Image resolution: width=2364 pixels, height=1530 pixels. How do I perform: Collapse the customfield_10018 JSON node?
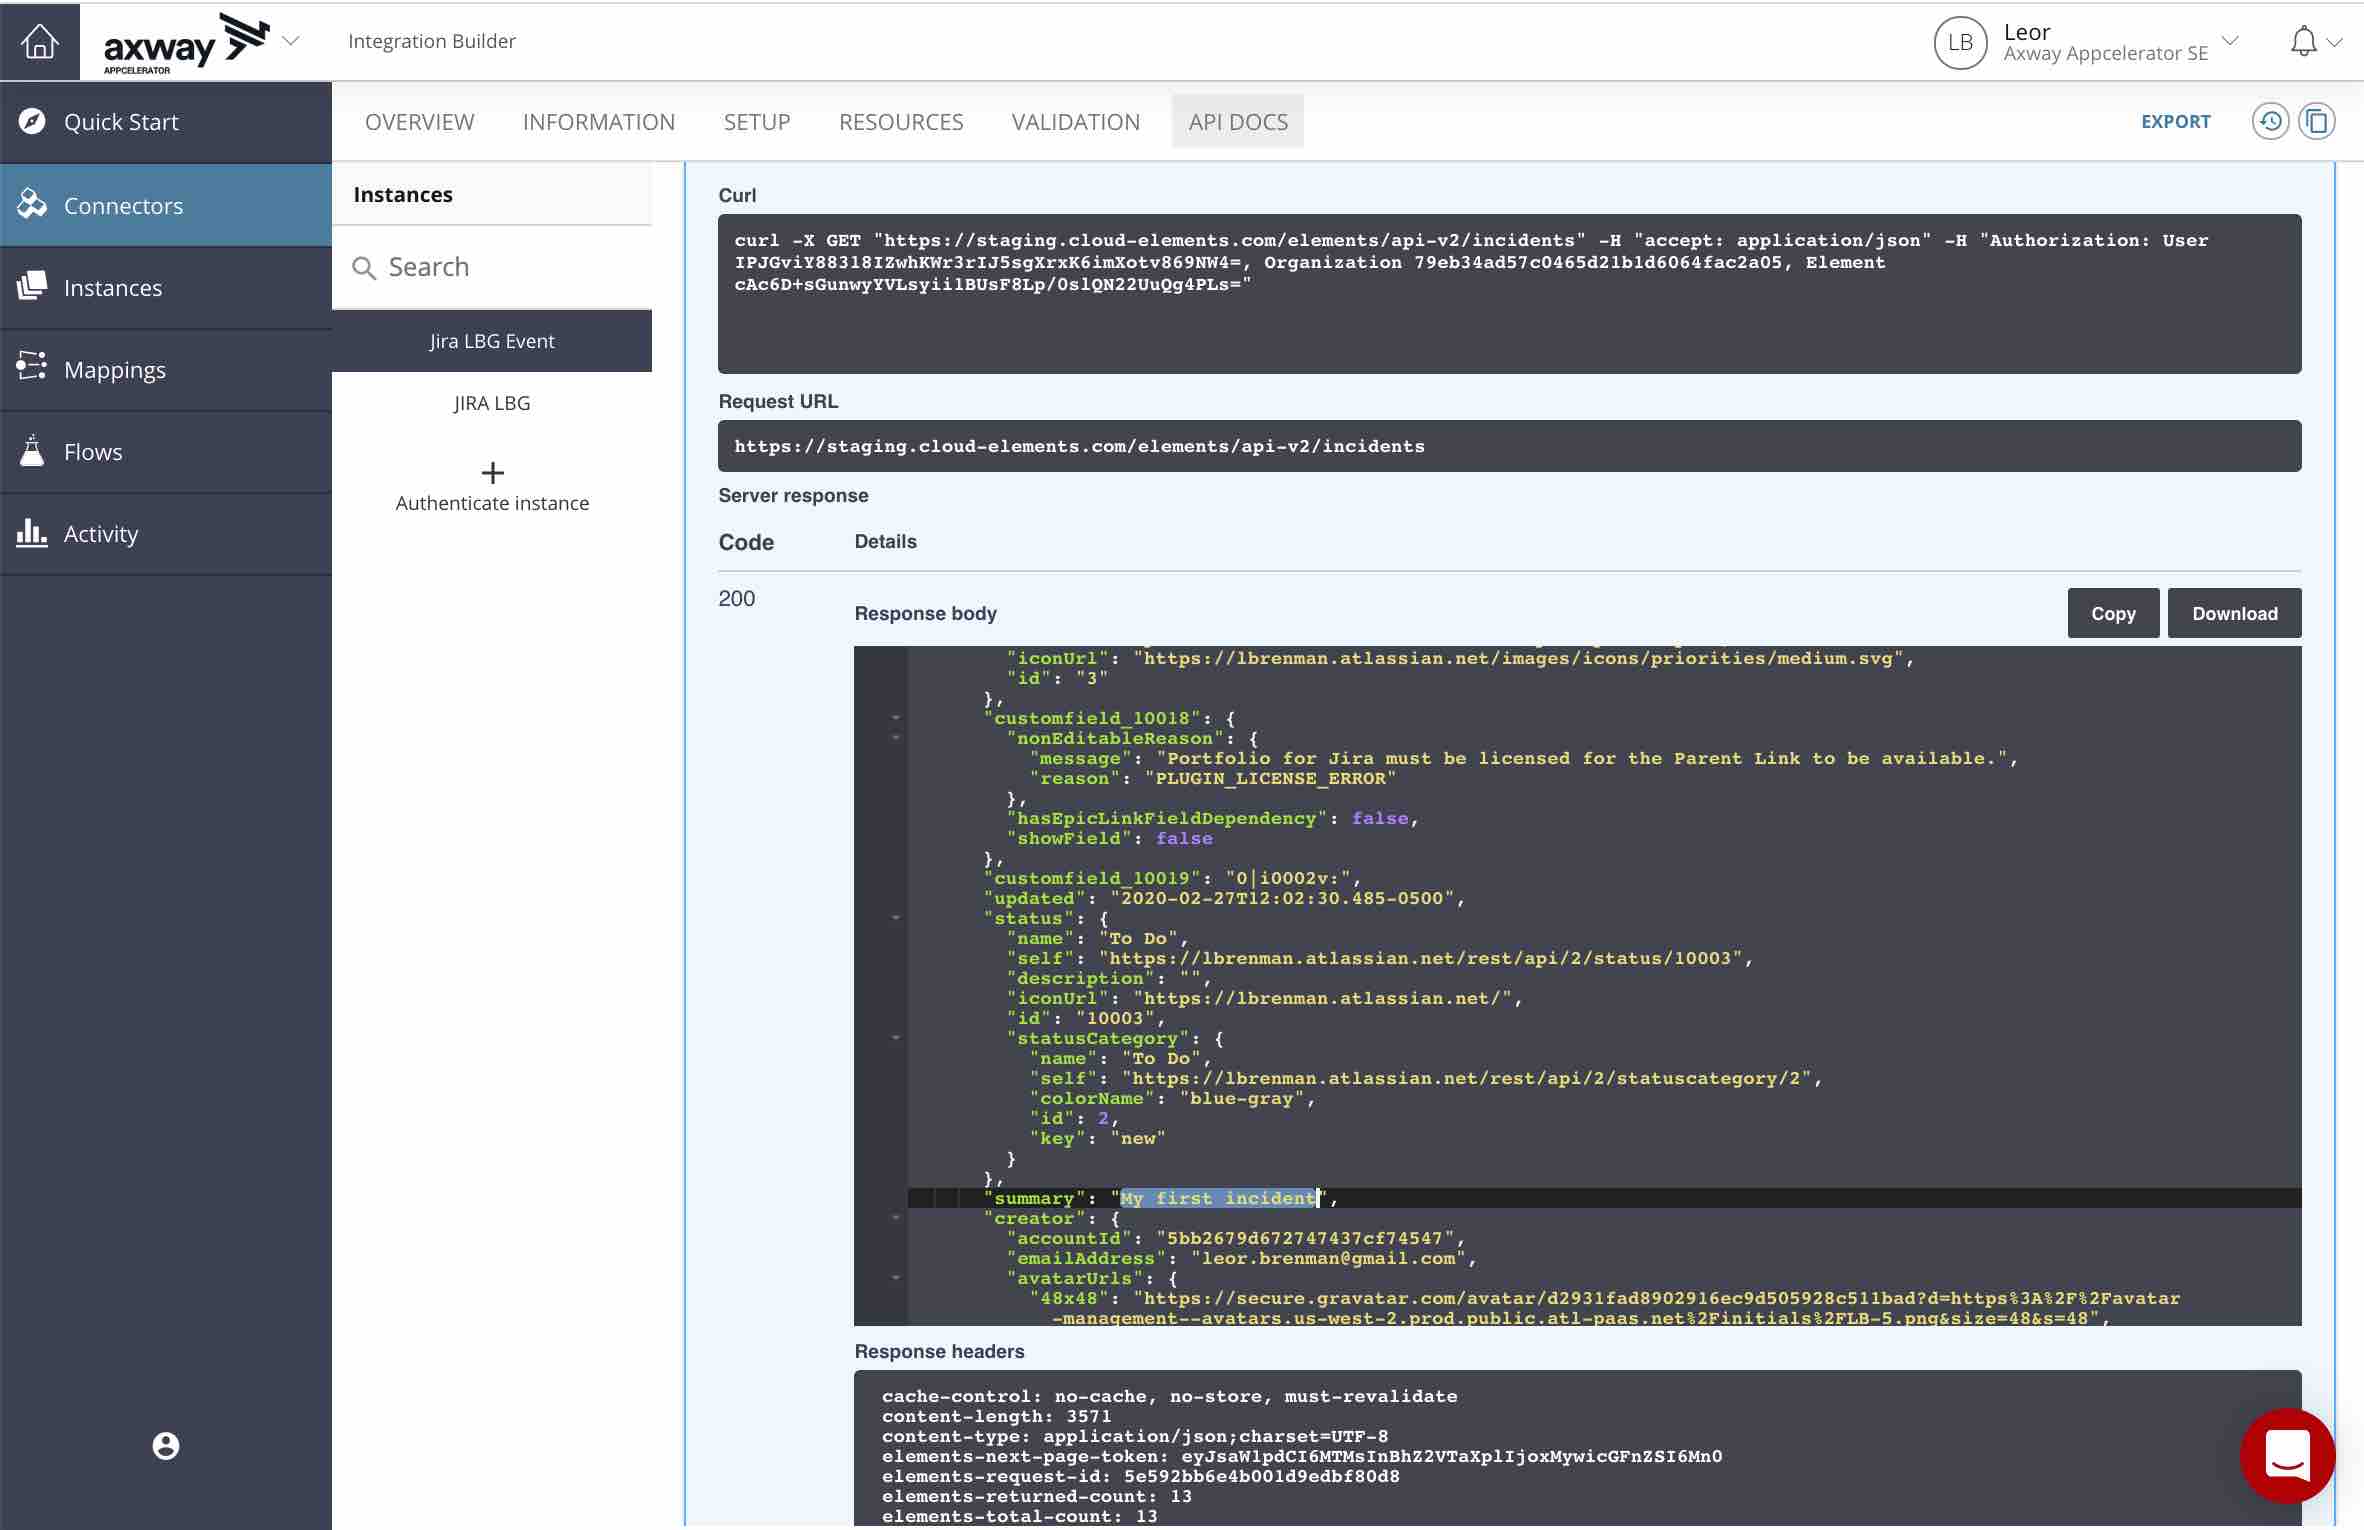896,718
